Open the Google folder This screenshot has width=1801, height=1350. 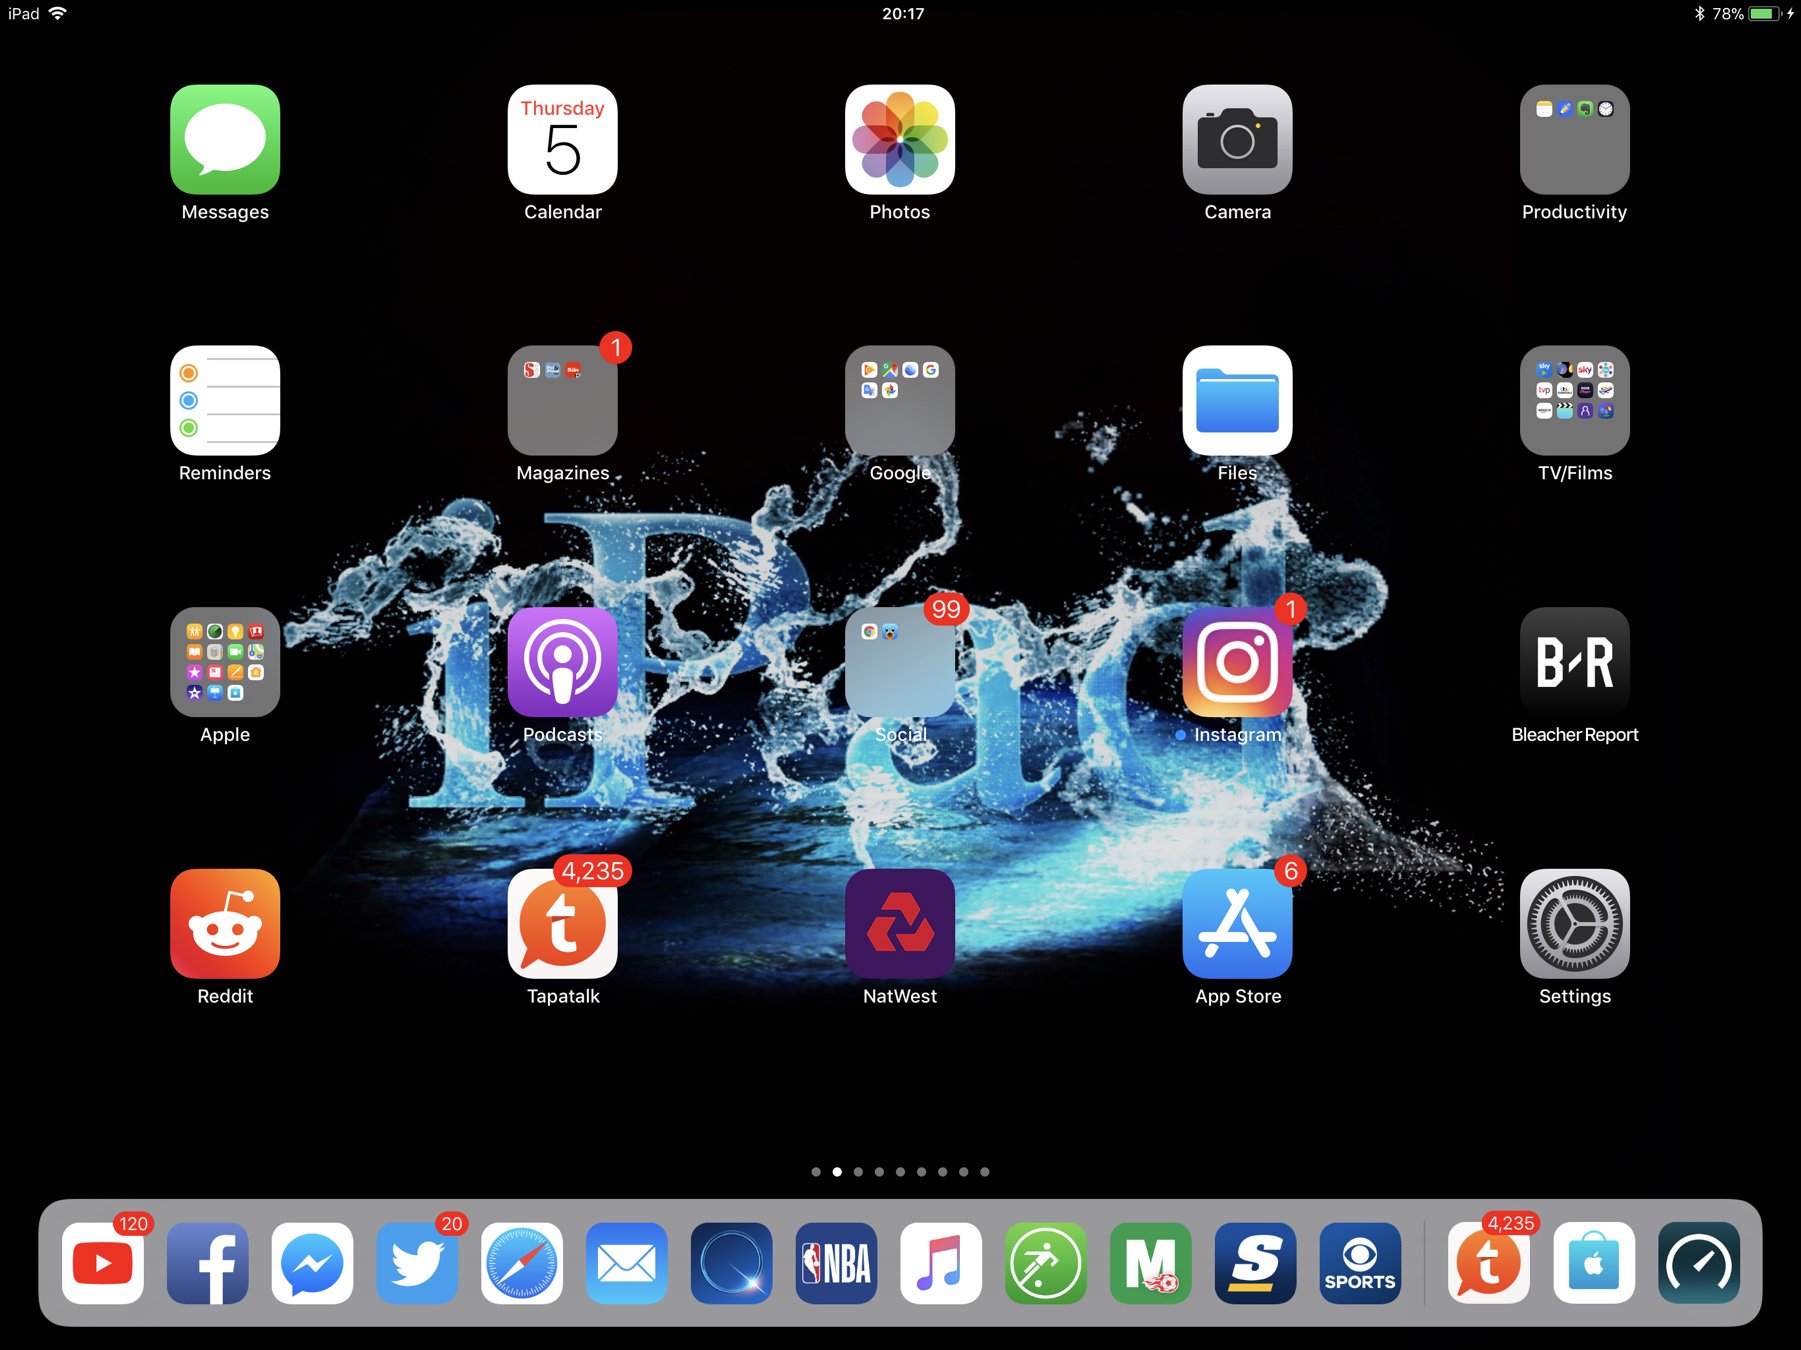coord(900,400)
